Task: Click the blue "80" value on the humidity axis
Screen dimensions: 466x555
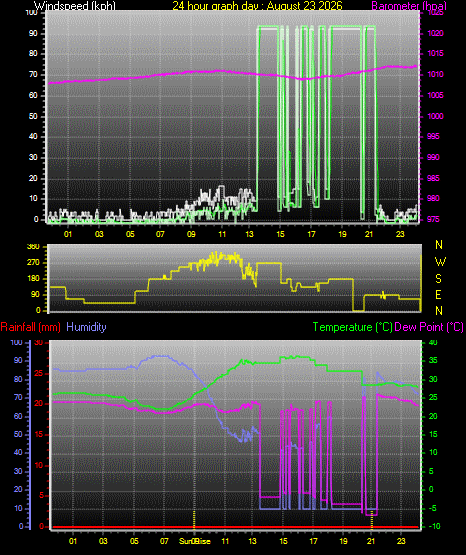Action: tap(18, 379)
